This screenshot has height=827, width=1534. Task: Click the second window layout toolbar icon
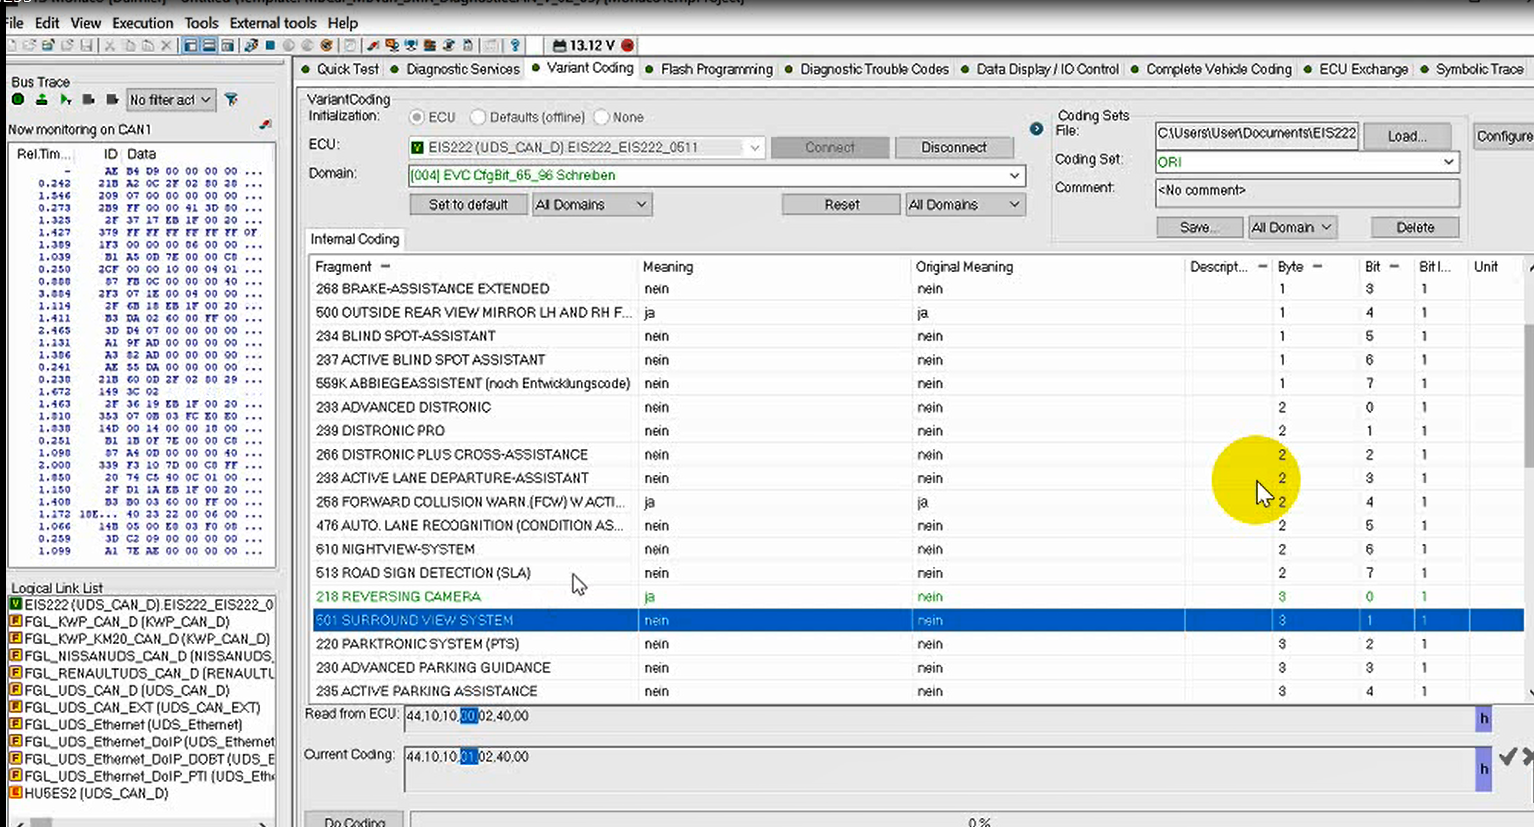coord(209,46)
